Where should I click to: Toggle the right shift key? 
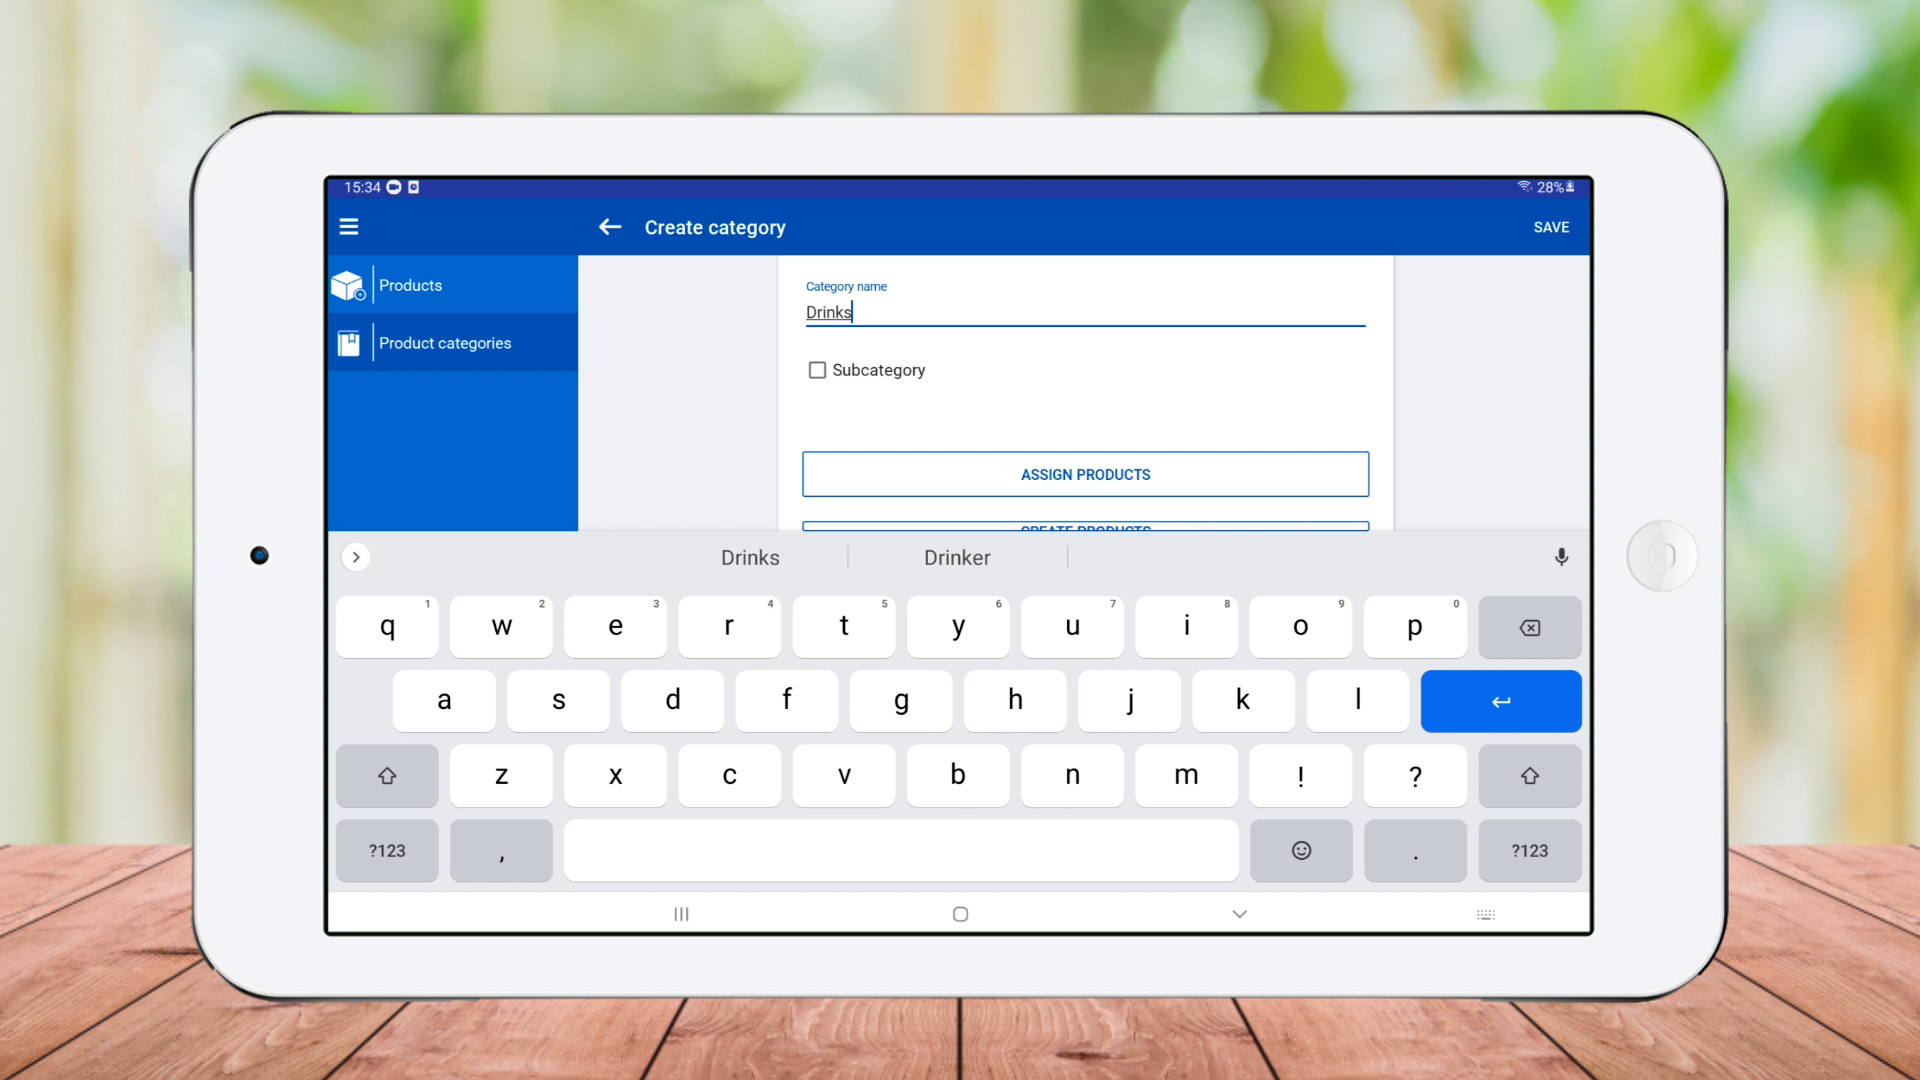point(1529,776)
